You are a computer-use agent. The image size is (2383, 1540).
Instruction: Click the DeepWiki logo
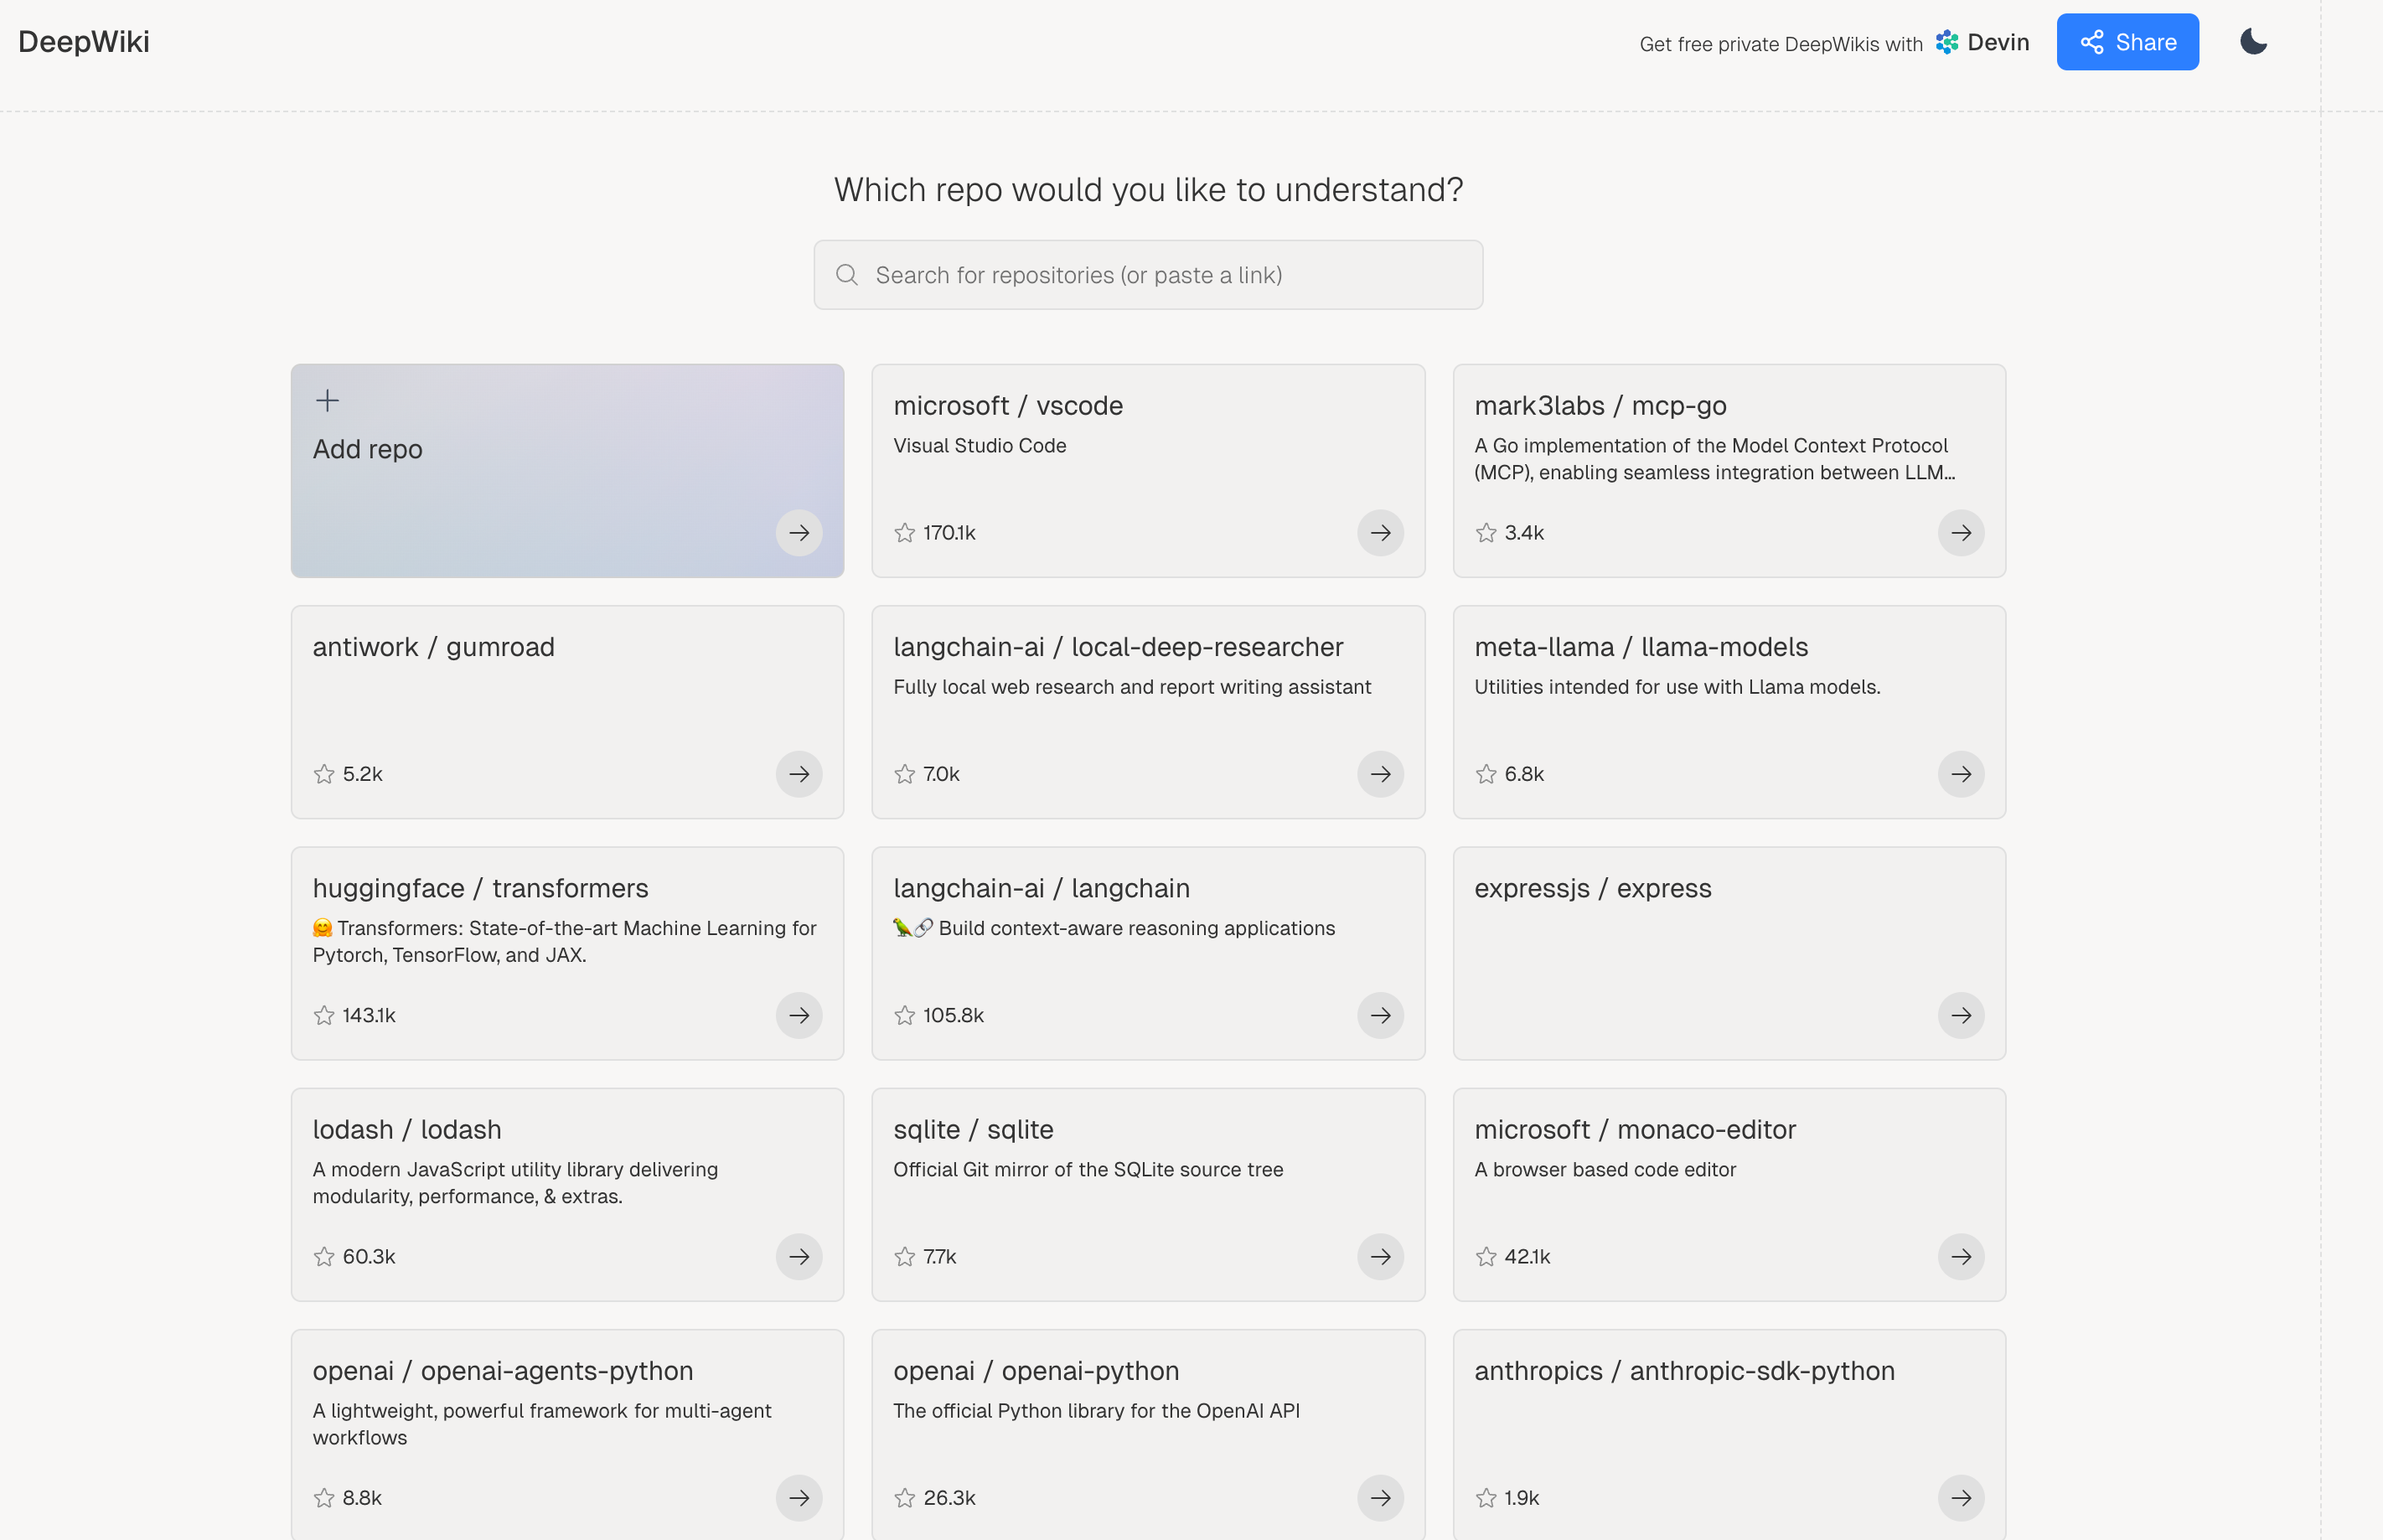point(84,42)
